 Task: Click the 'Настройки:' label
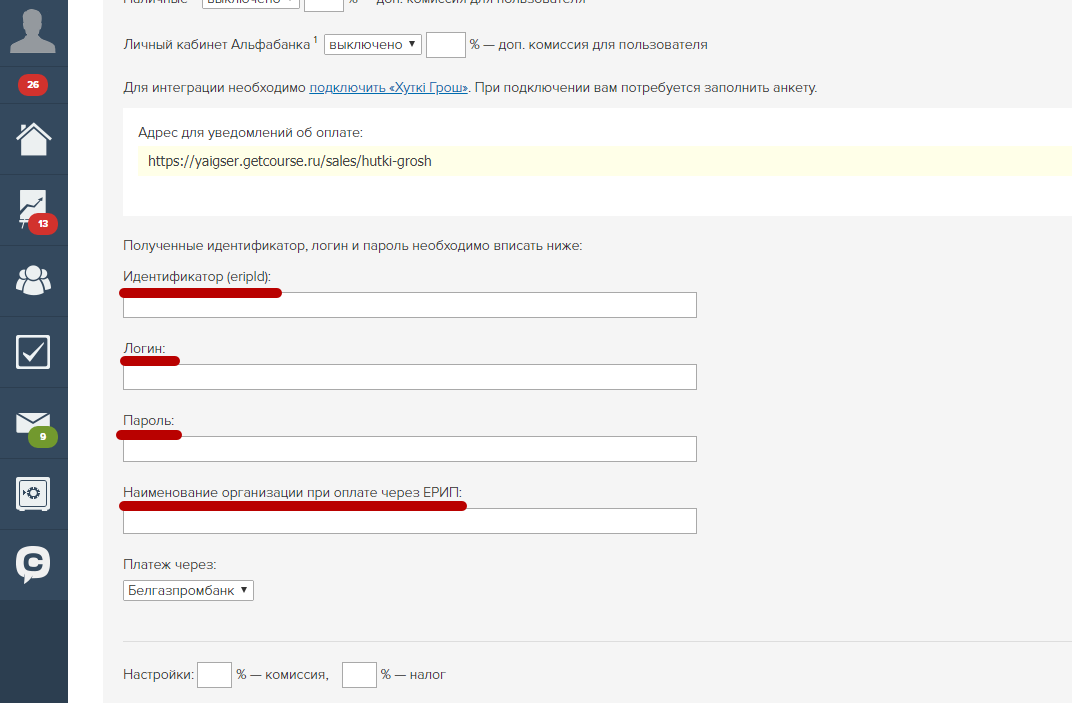159,675
